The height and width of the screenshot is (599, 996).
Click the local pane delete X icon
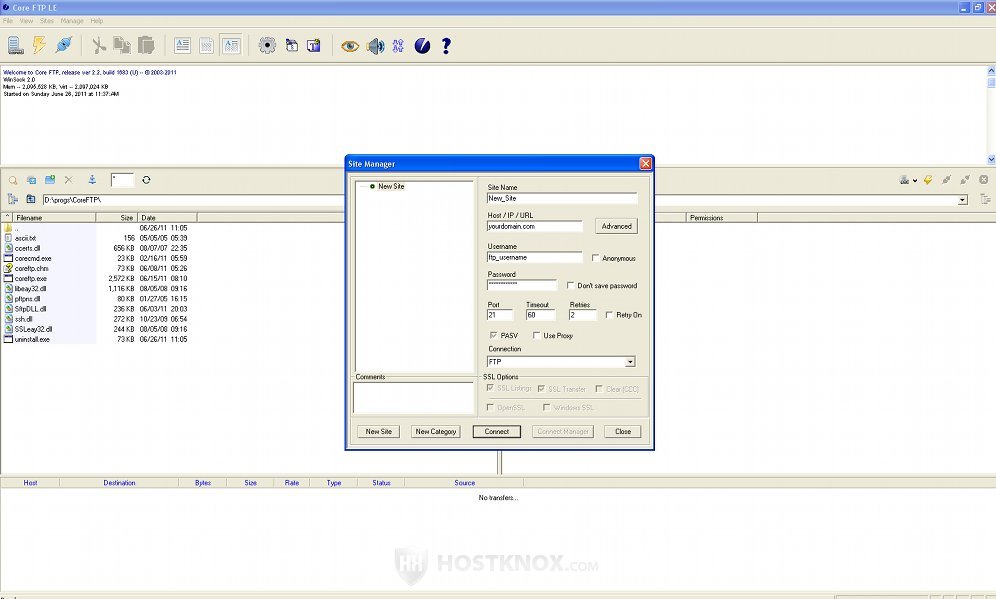click(x=69, y=180)
